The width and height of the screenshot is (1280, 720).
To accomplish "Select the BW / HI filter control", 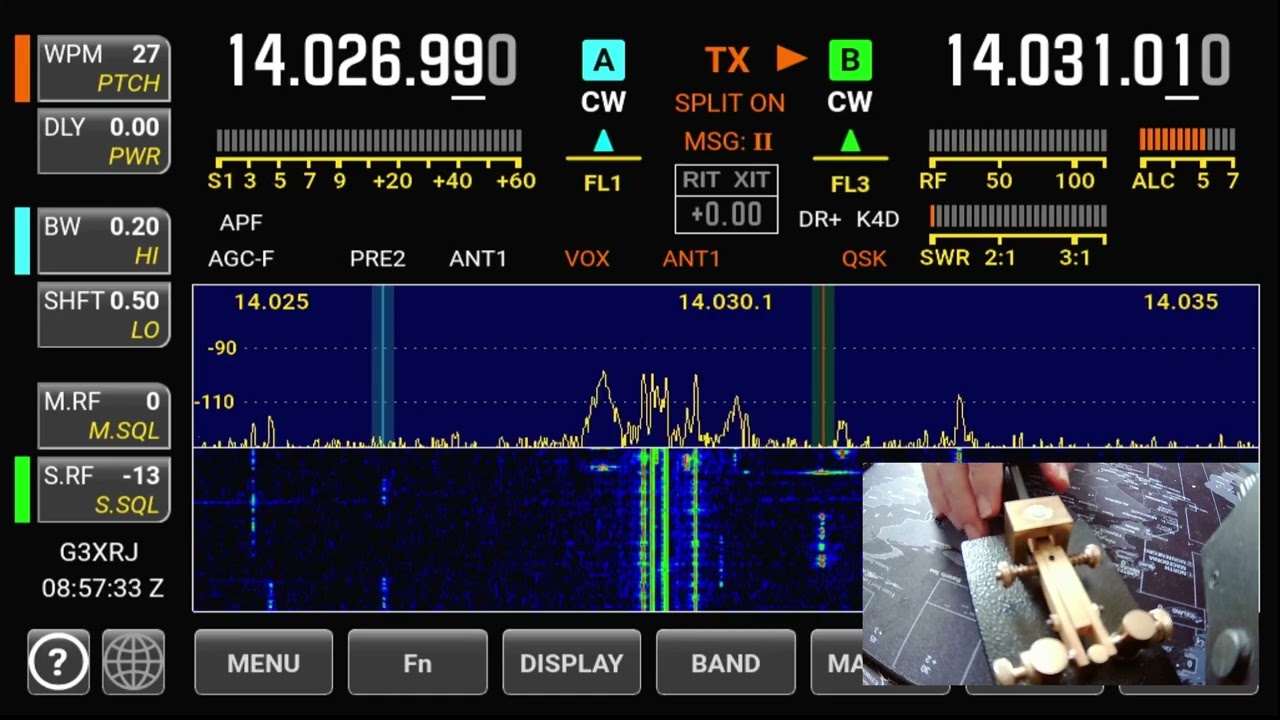I will pyautogui.click(x=104, y=241).
